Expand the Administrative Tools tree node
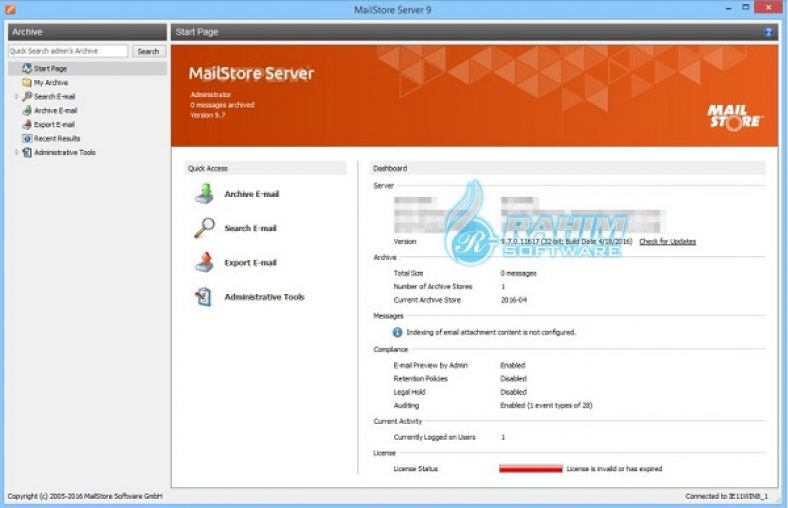Image resolution: width=788 pixels, height=508 pixels. (17, 152)
